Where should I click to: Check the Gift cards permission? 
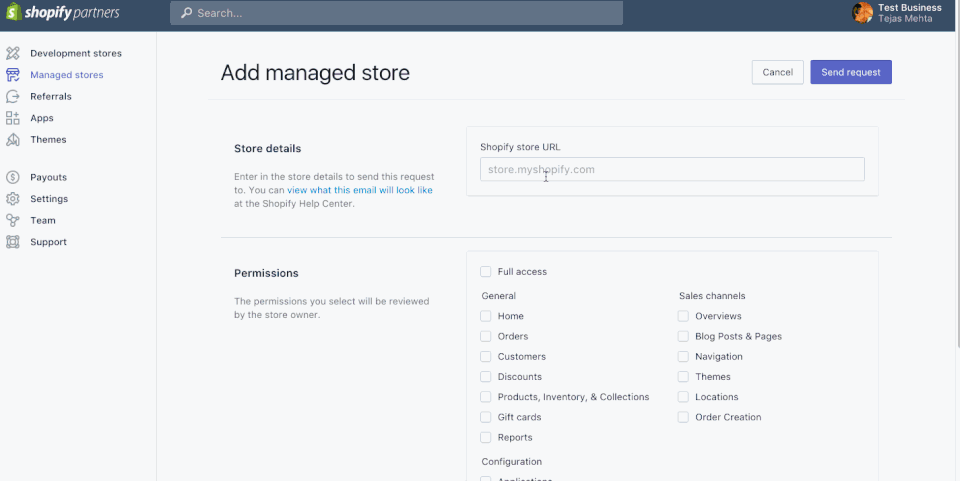click(x=486, y=417)
